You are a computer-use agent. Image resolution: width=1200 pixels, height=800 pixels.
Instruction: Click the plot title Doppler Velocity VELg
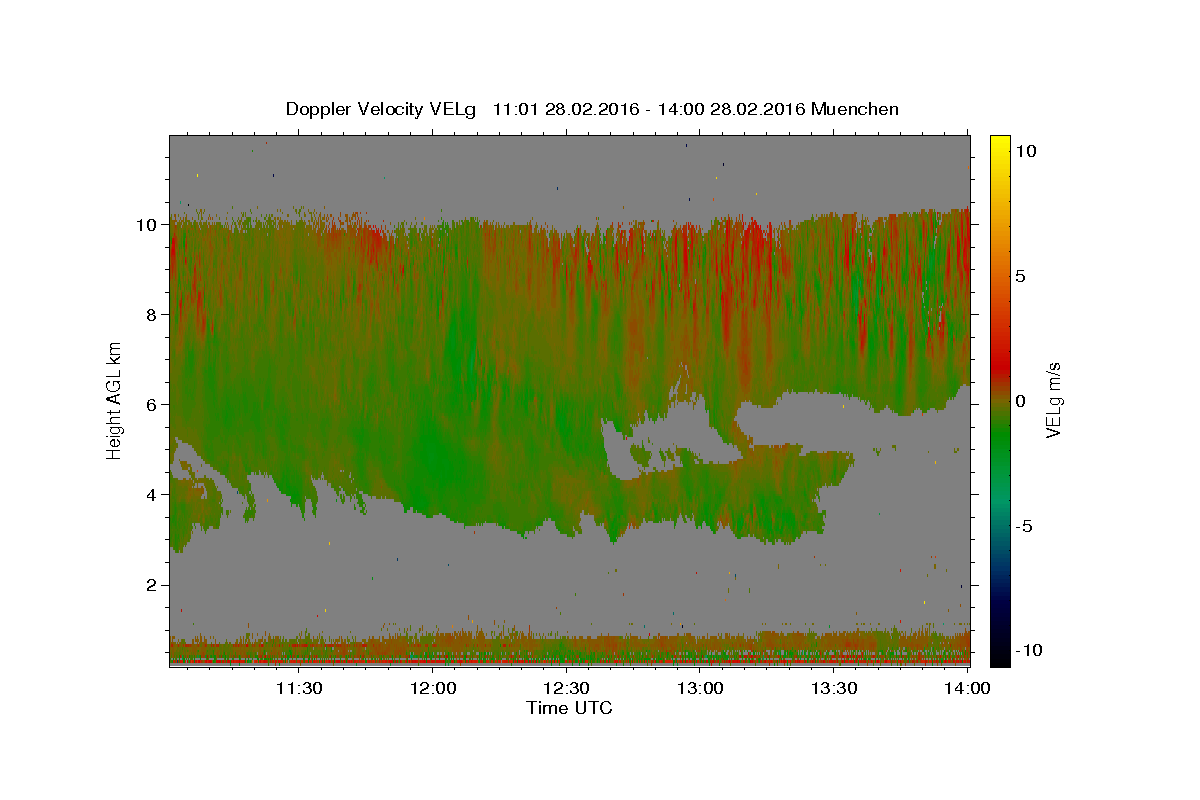[x=380, y=109]
